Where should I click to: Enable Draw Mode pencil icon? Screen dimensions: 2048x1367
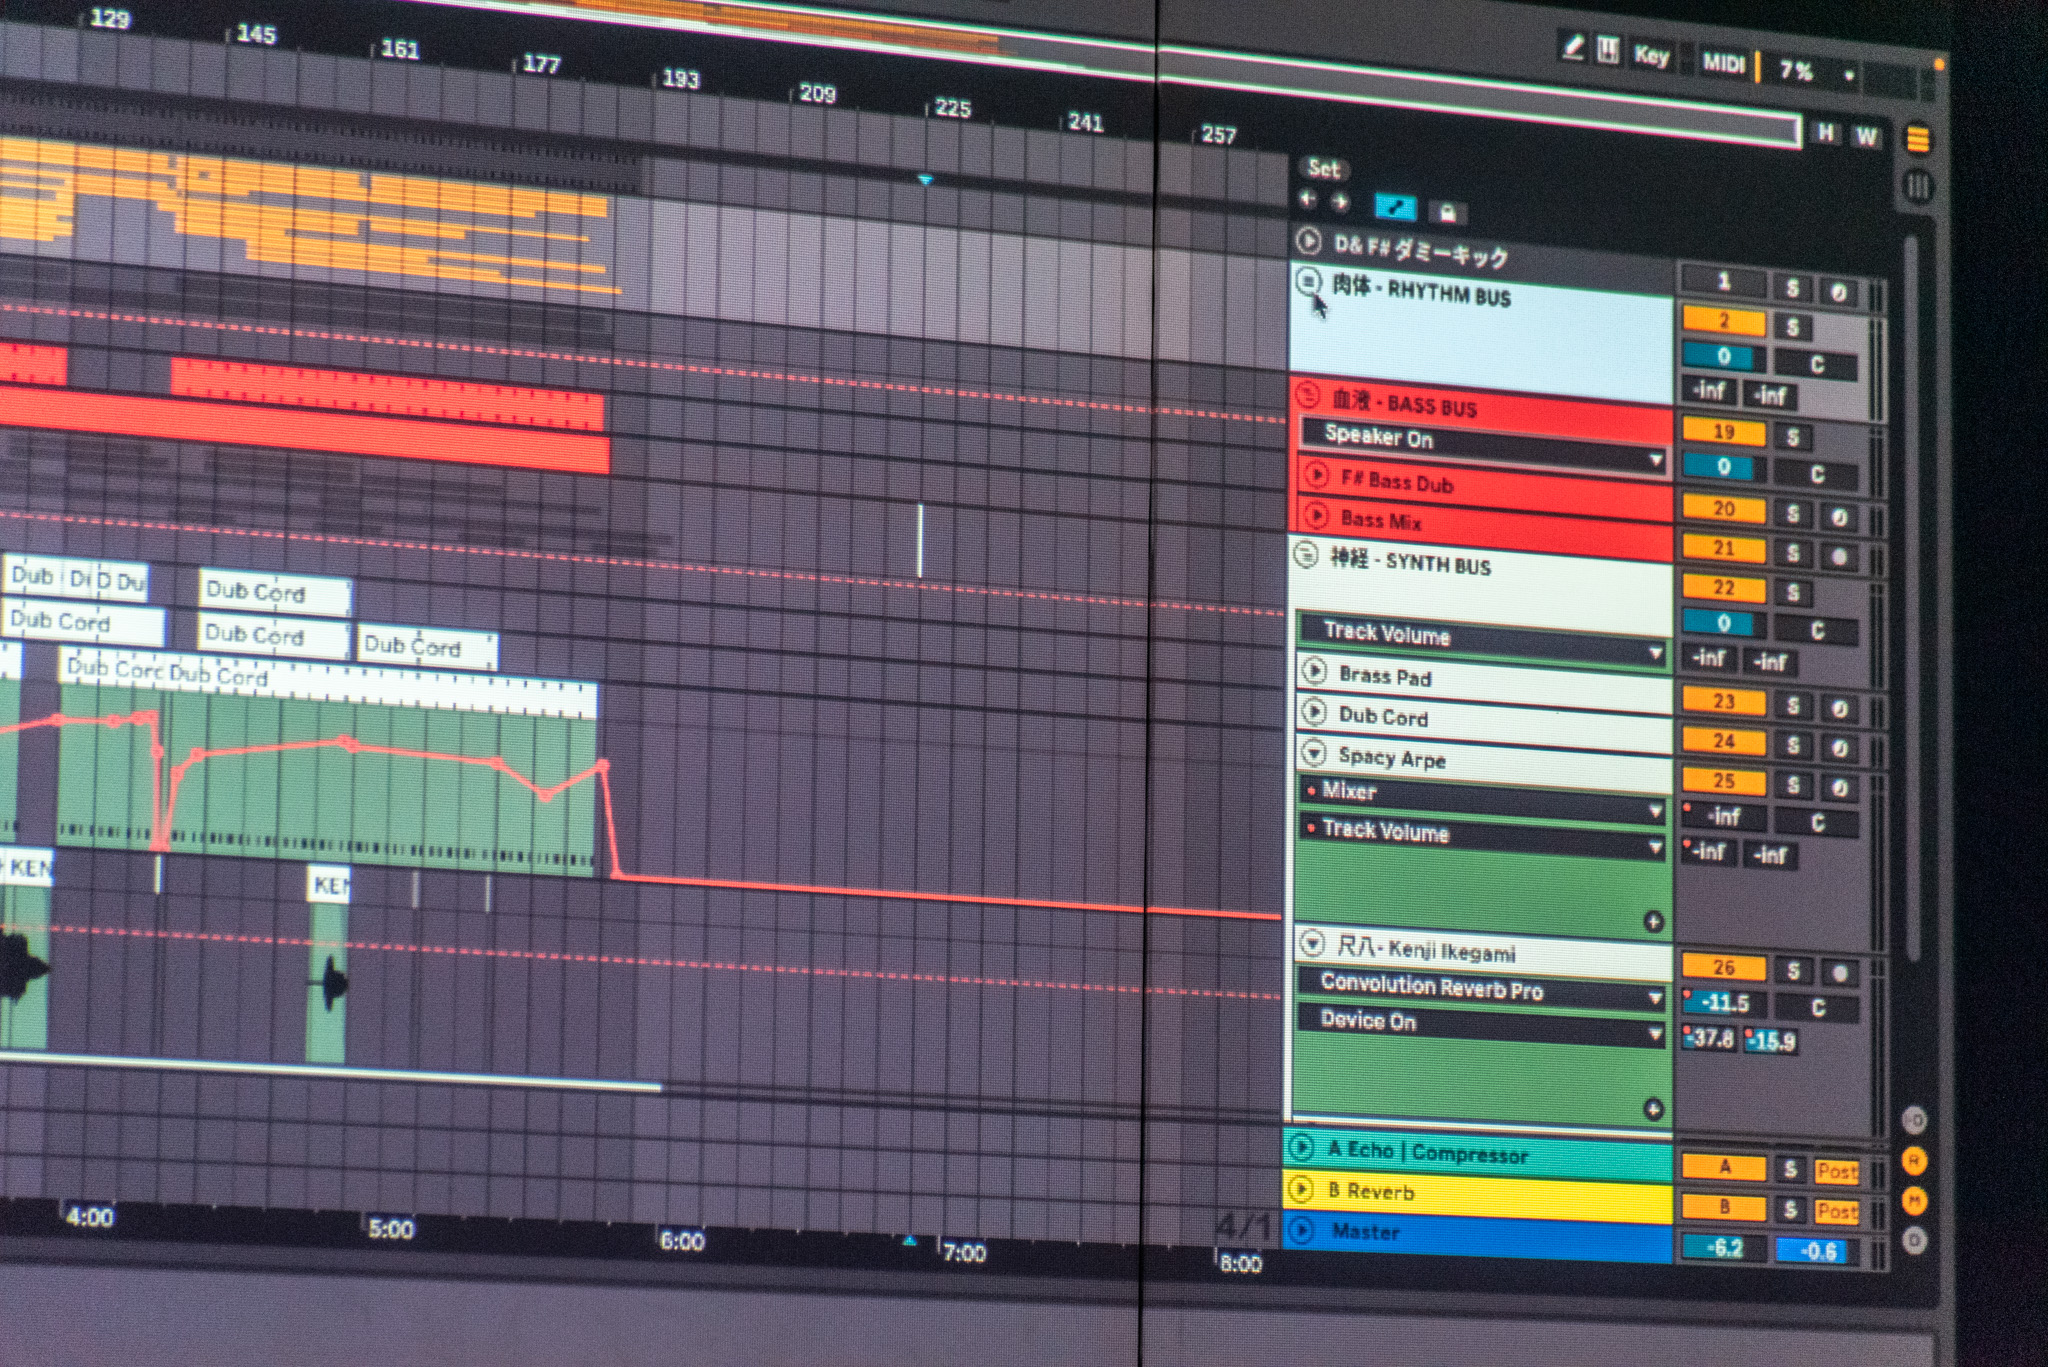(x=1572, y=47)
